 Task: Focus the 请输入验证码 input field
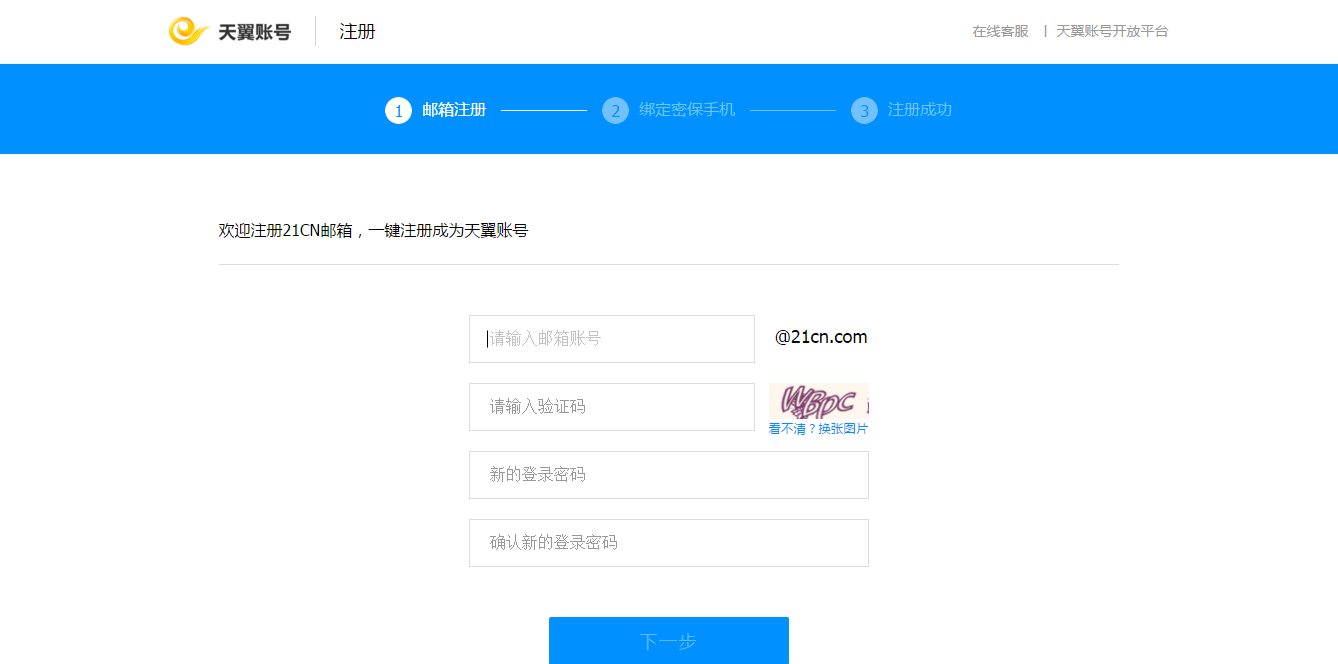tap(612, 407)
